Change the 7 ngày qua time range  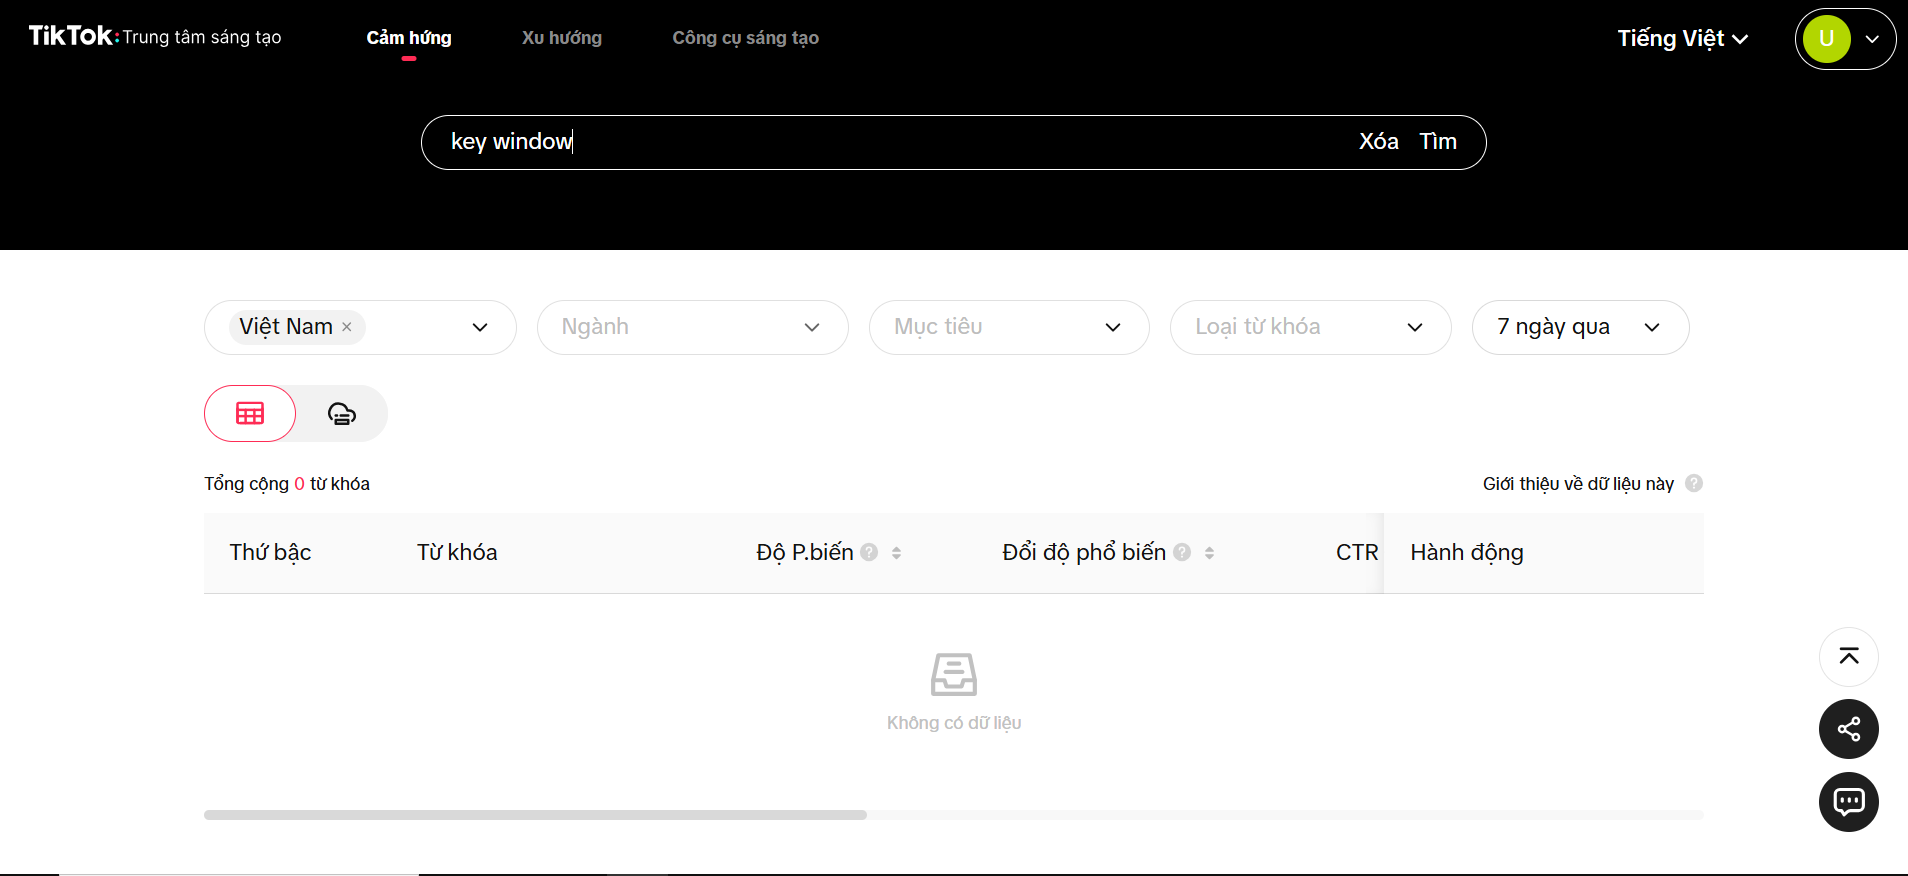coord(1580,327)
